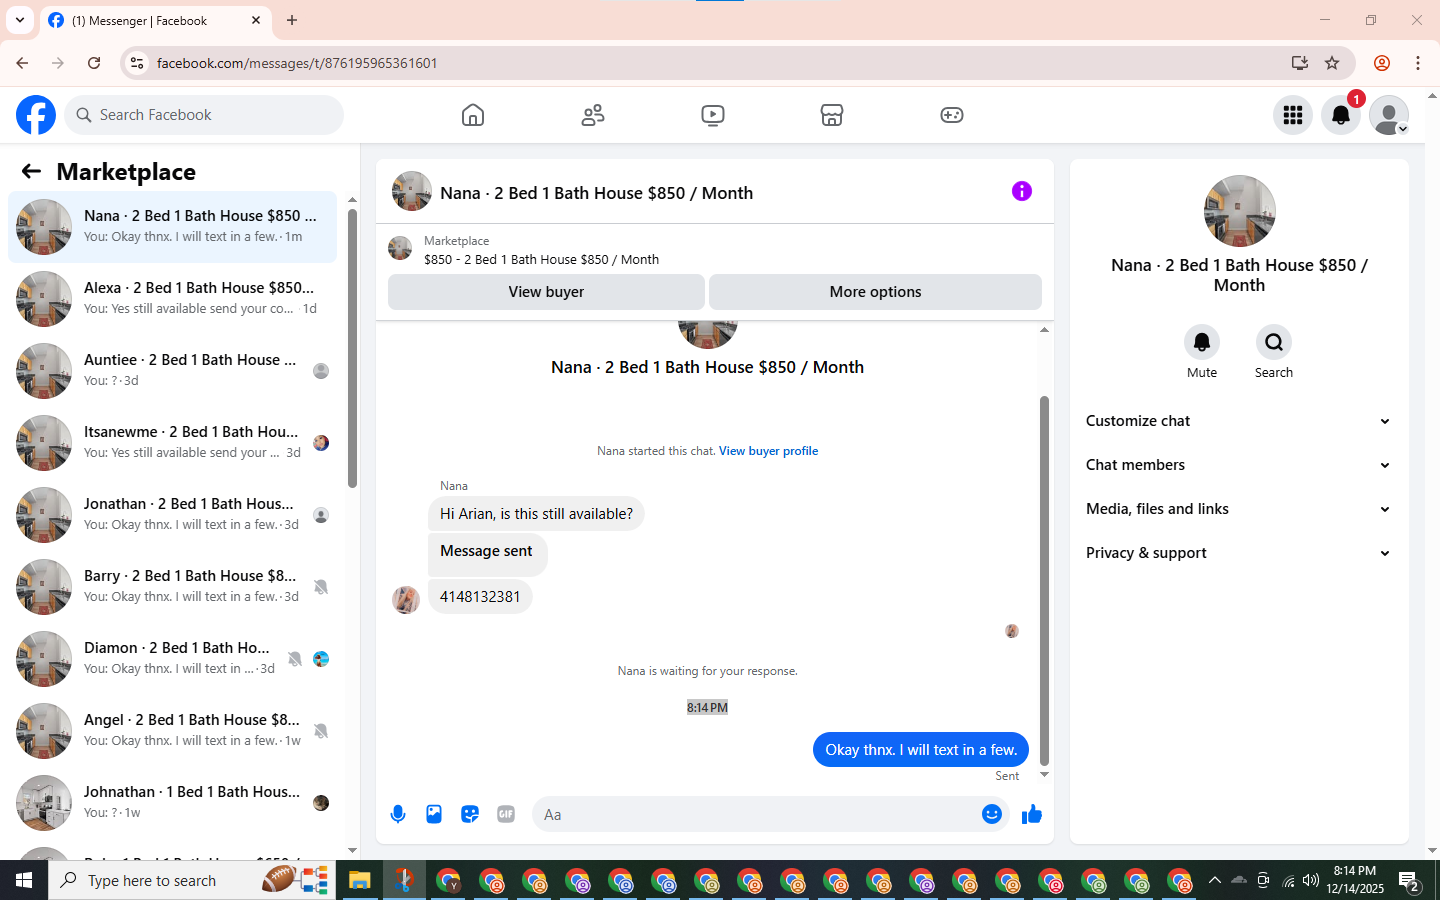Open Chrome's three-dot menu

pos(1418,63)
